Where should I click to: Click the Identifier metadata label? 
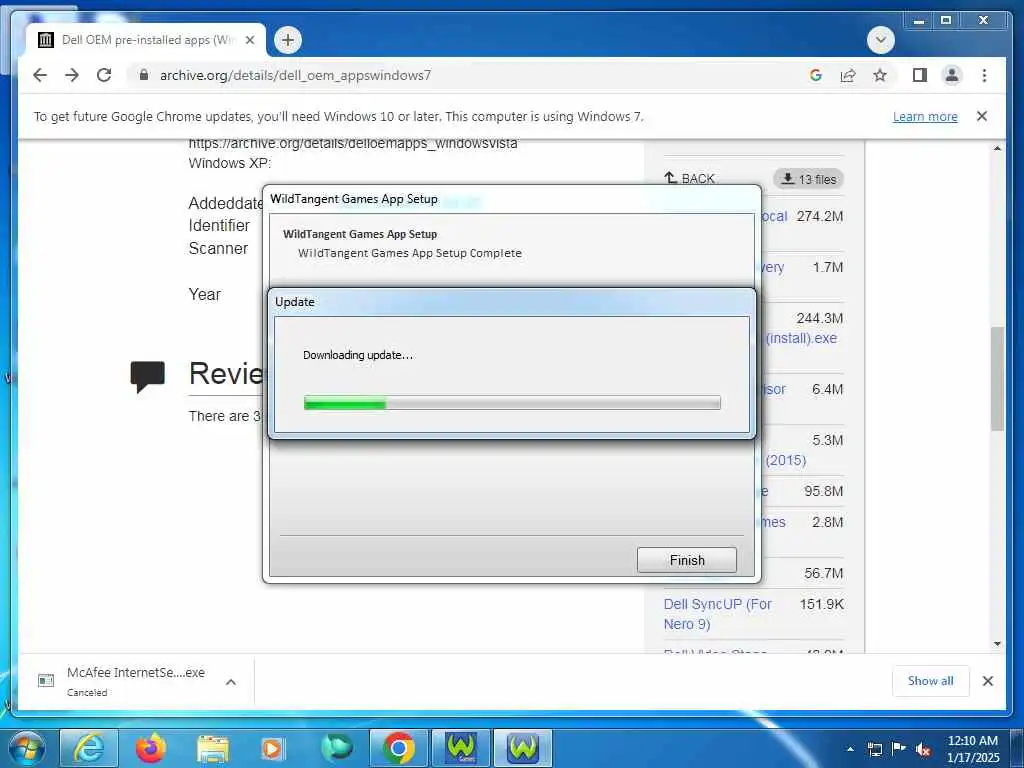pos(219,225)
